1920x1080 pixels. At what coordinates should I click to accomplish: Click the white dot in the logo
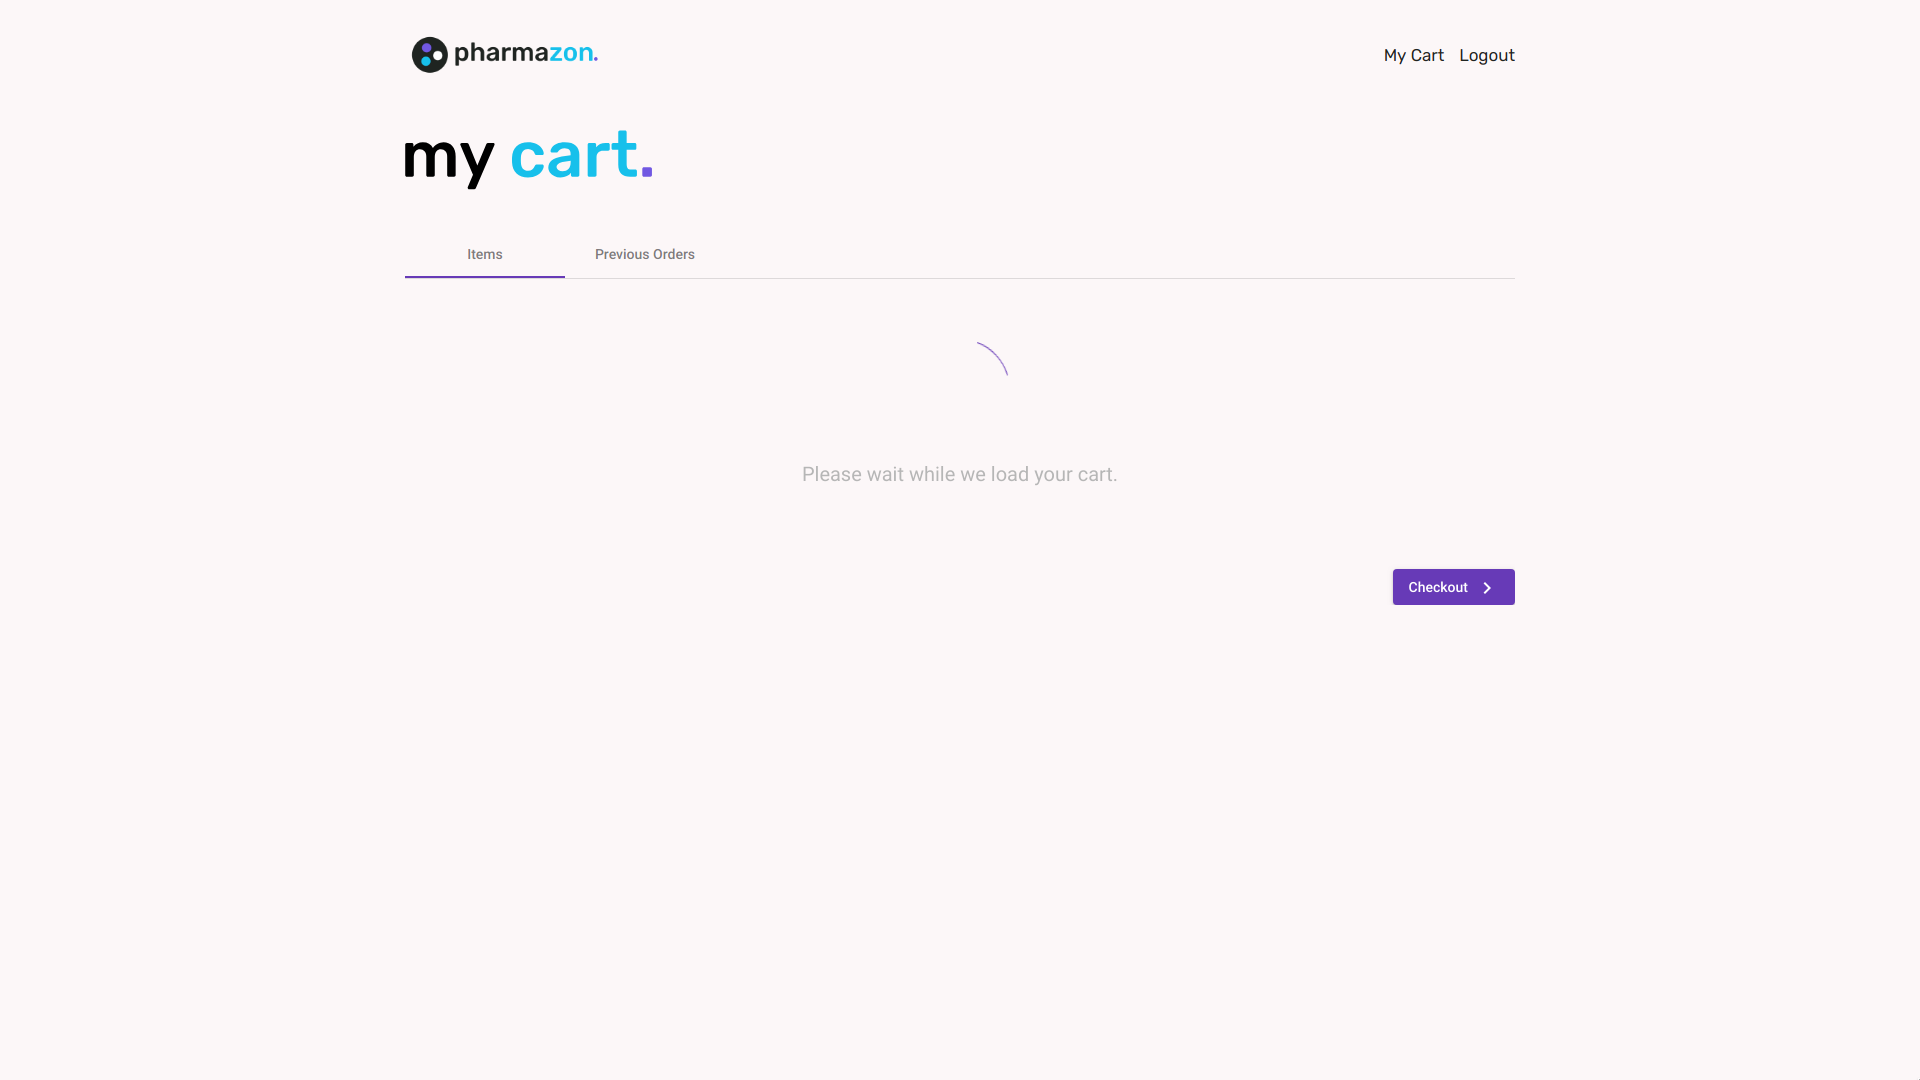[x=438, y=56]
